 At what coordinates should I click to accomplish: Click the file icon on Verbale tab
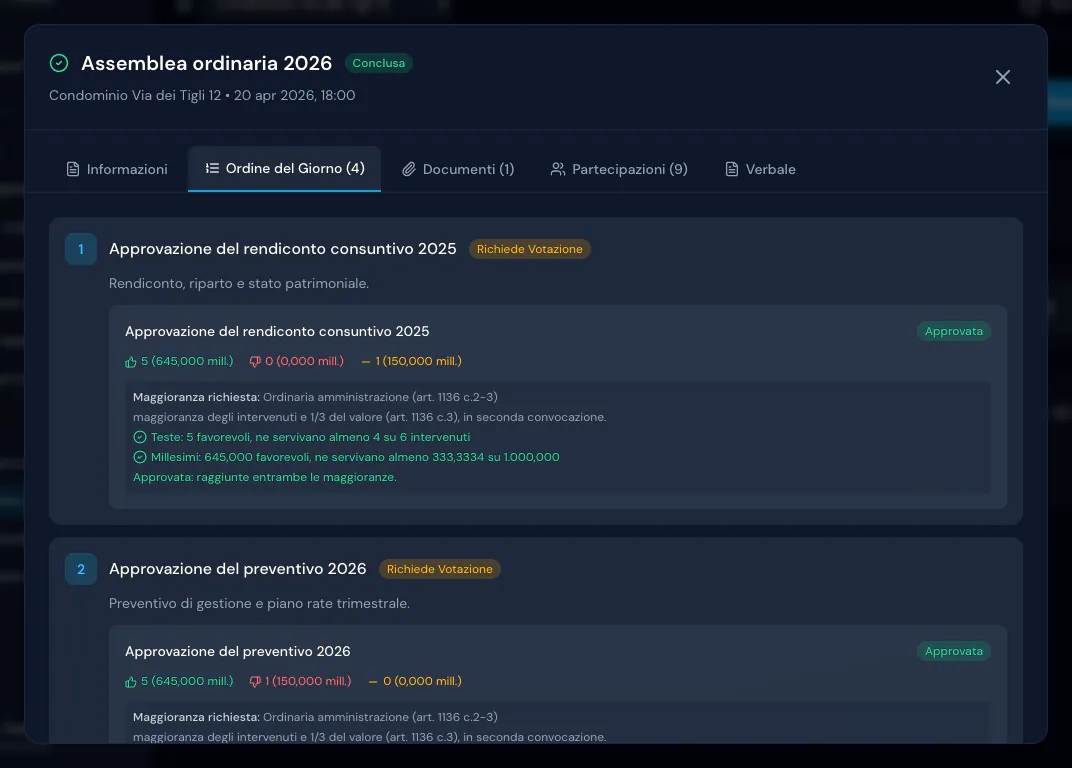click(732, 169)
